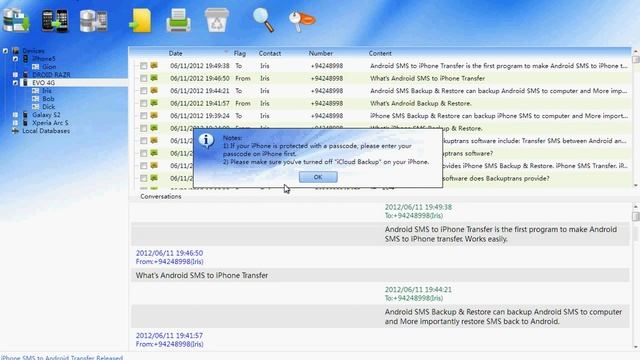Click the Conversations panel label

161,196
